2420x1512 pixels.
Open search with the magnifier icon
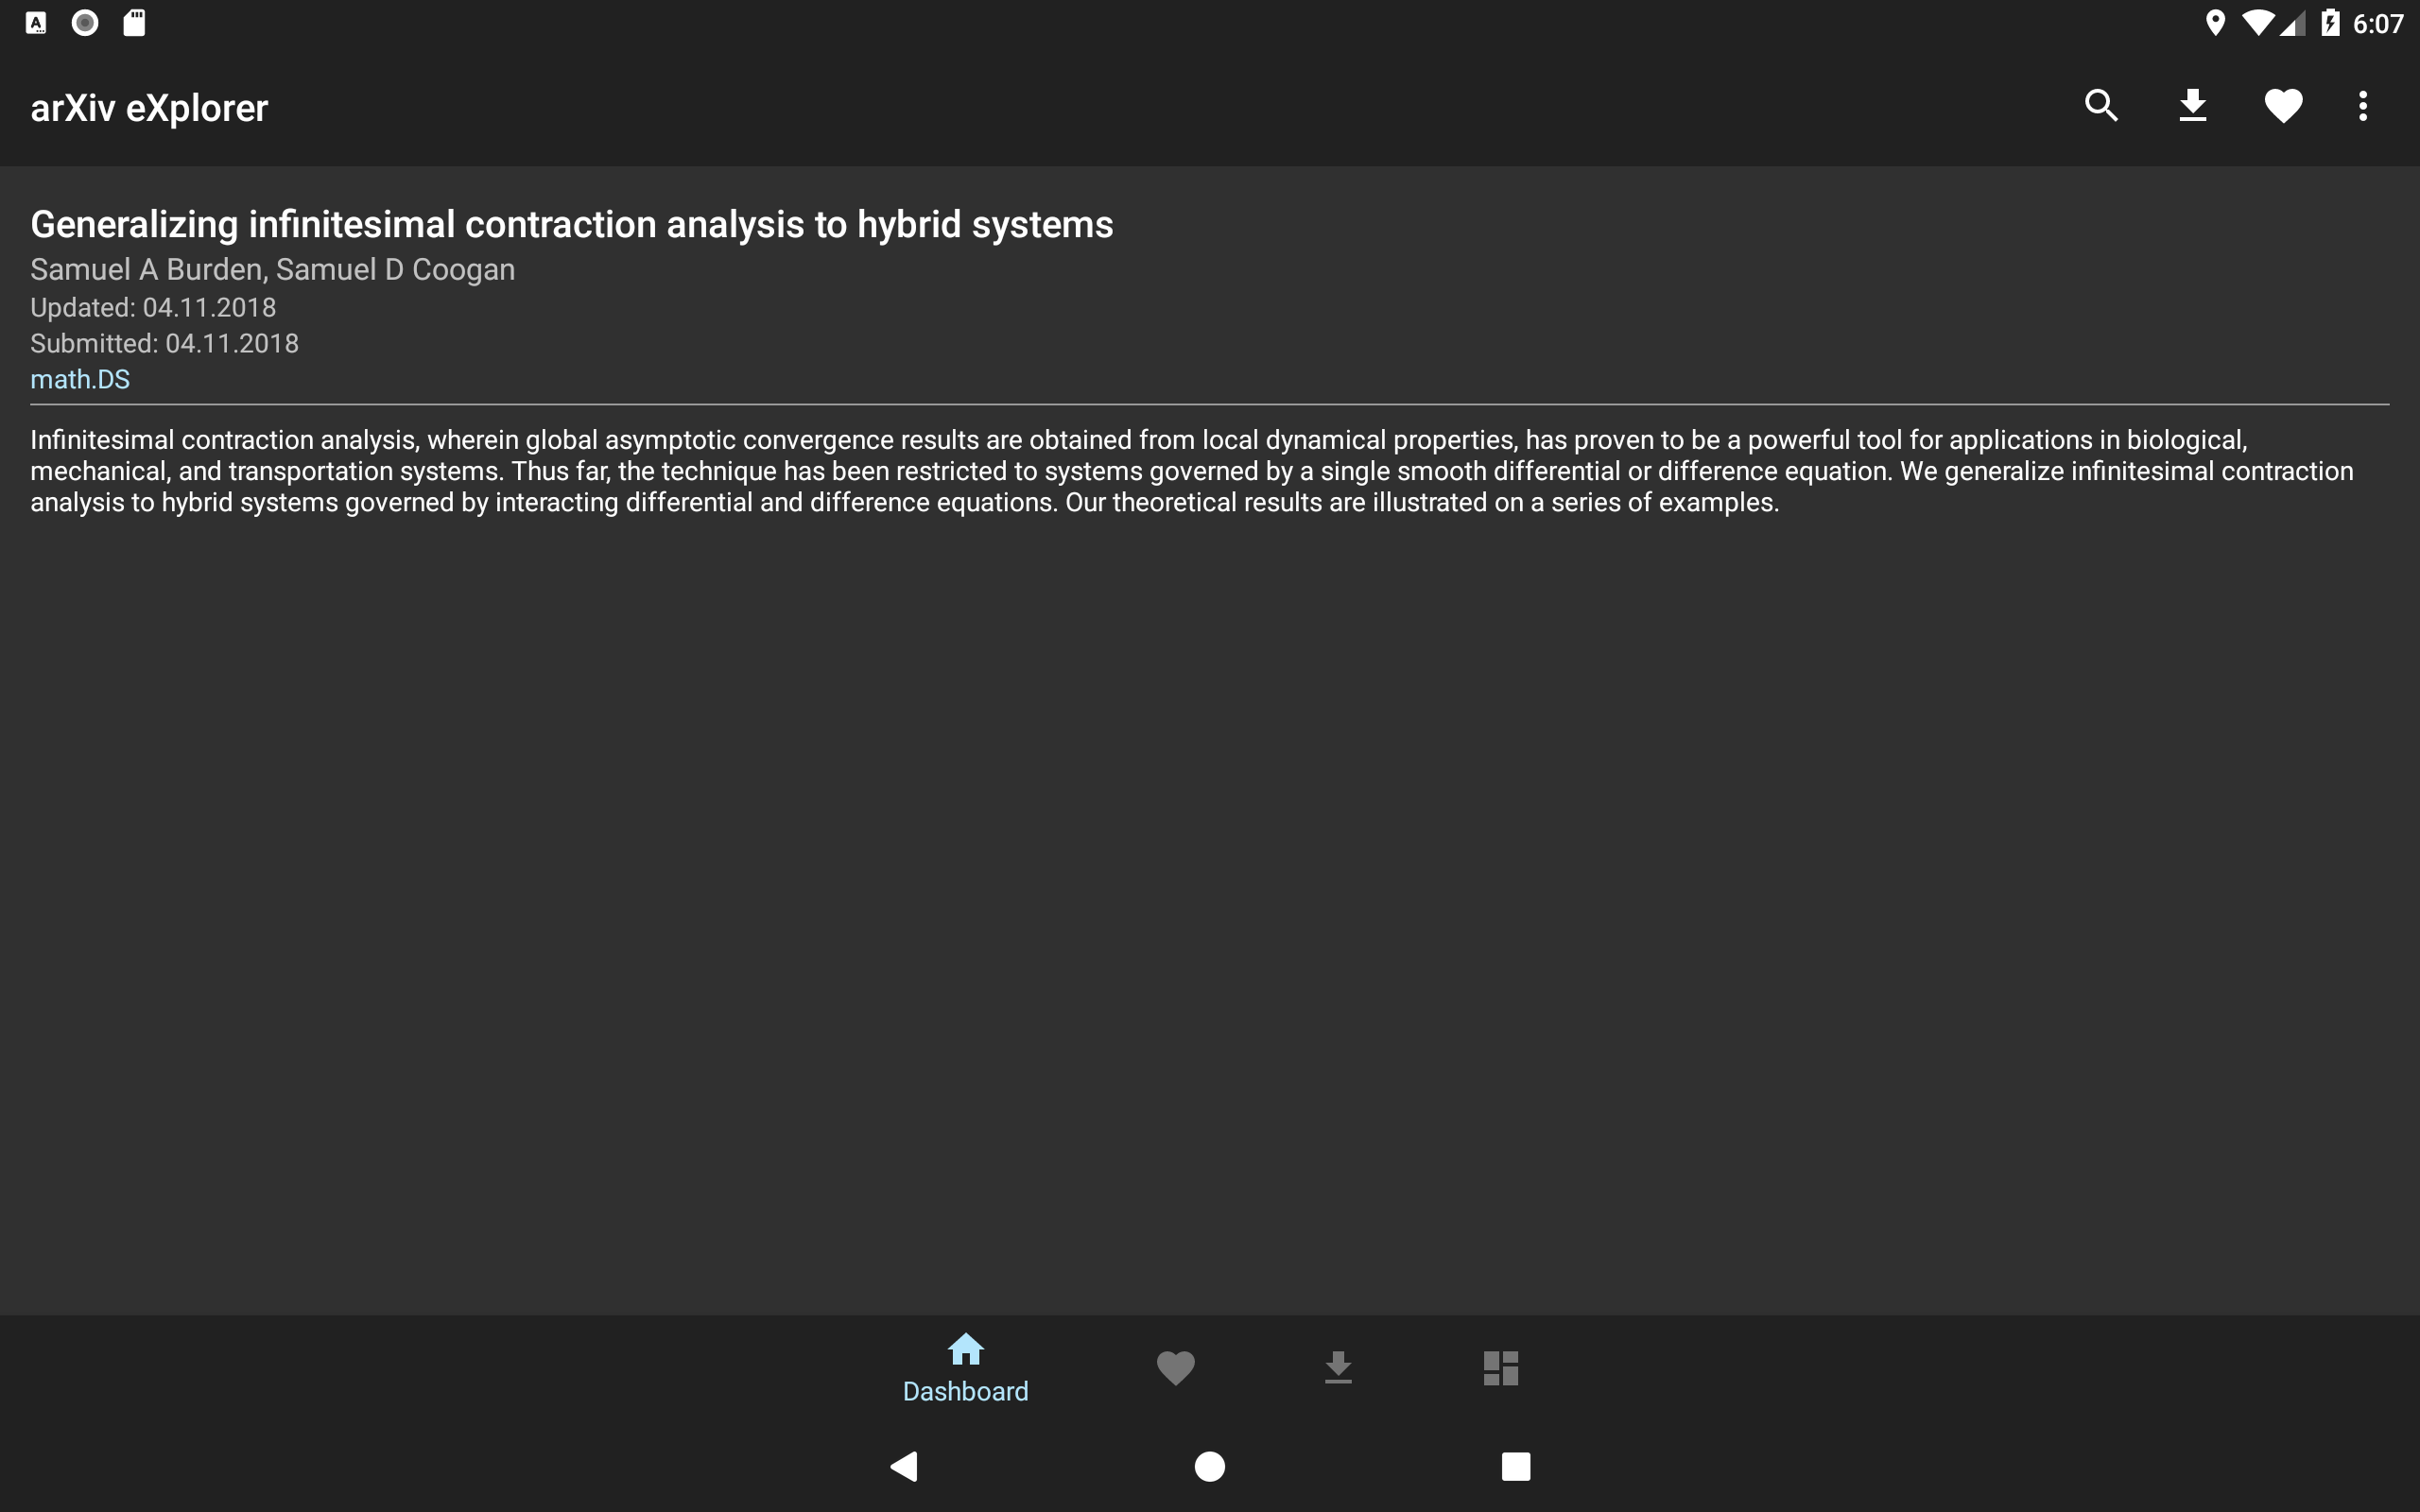click(x=2101, y=106)
